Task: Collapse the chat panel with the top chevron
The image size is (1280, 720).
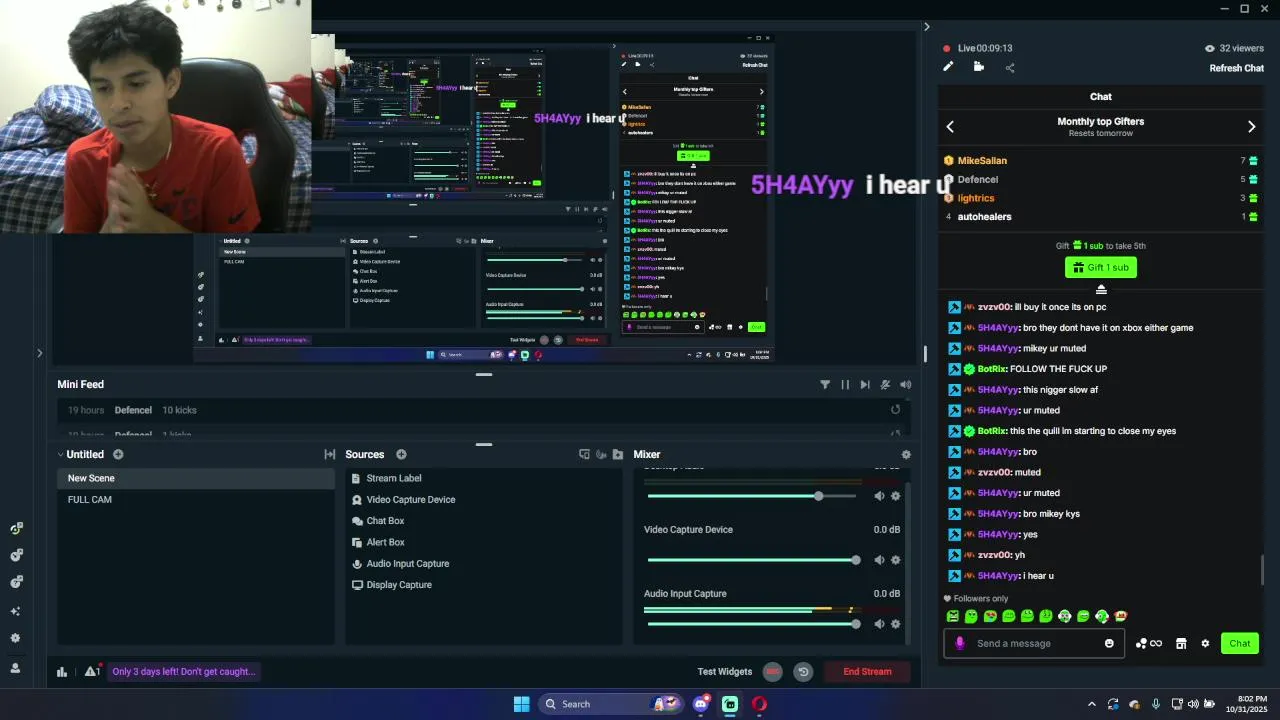Action: pyautogui.click(x=926, y=27)
